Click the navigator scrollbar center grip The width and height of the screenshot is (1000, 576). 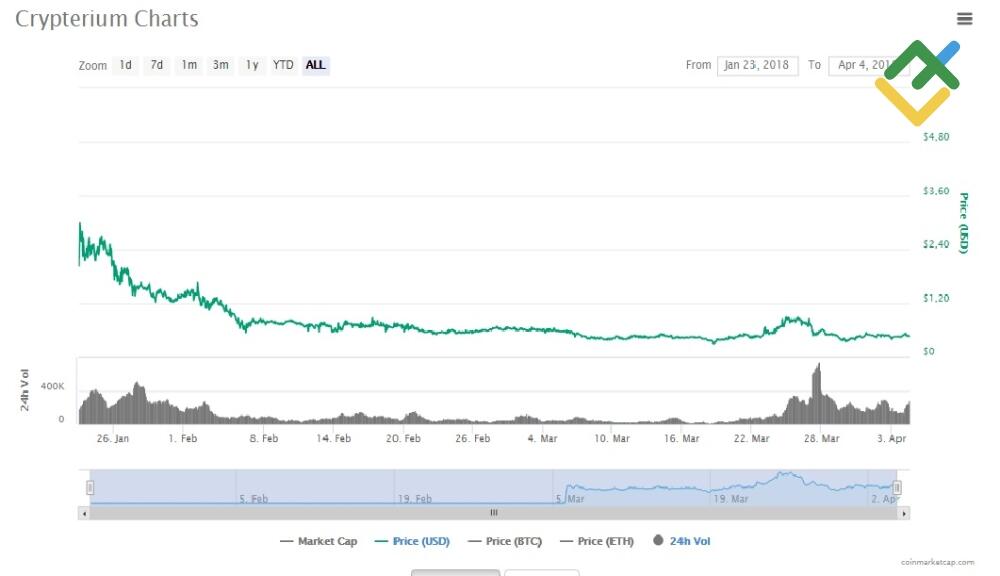(x=494, y=513)
